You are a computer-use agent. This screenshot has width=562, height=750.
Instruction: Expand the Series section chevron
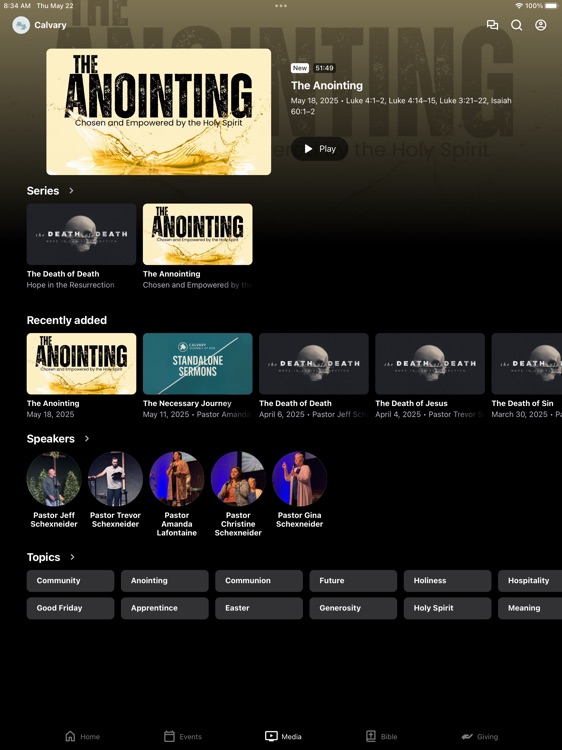[x=71, y=190]
